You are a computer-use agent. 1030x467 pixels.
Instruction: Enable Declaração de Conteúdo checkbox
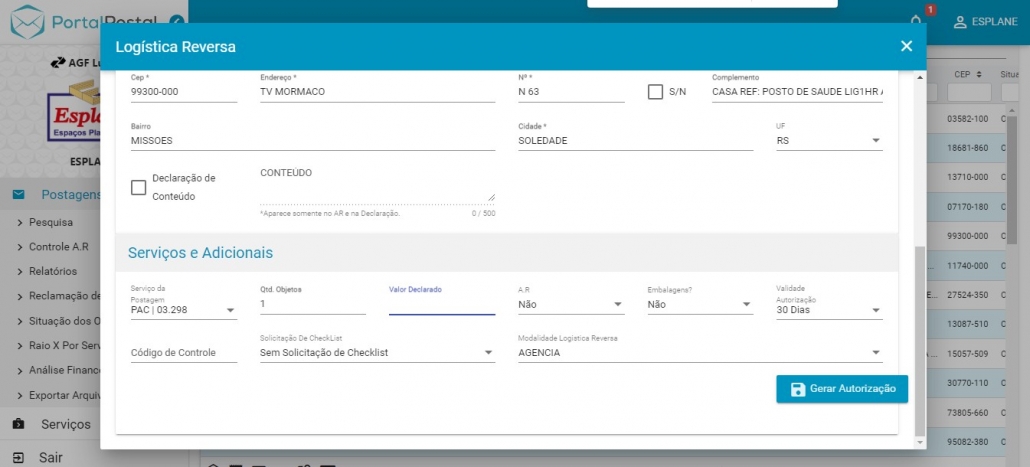pos(139,187)
